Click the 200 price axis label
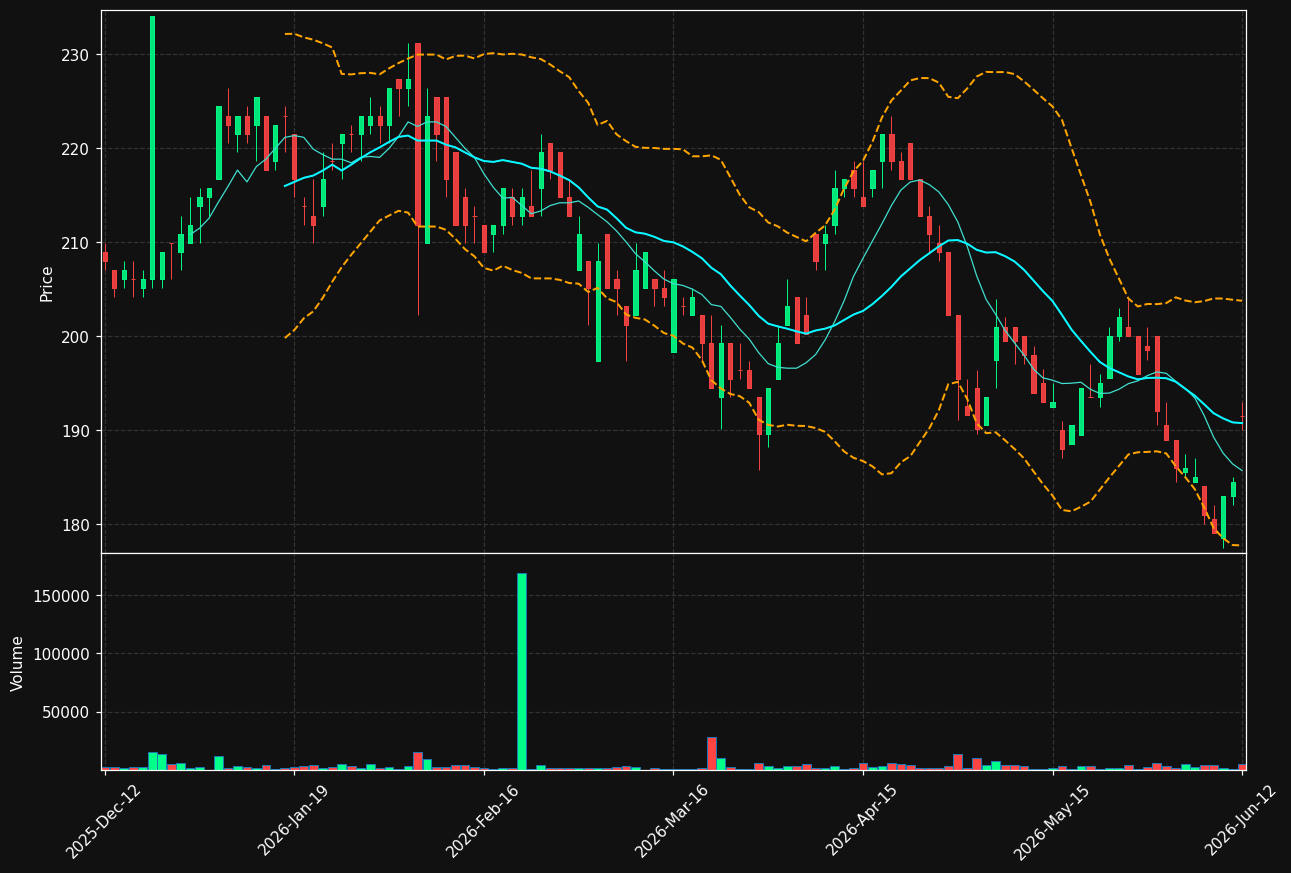 (76, 337)
